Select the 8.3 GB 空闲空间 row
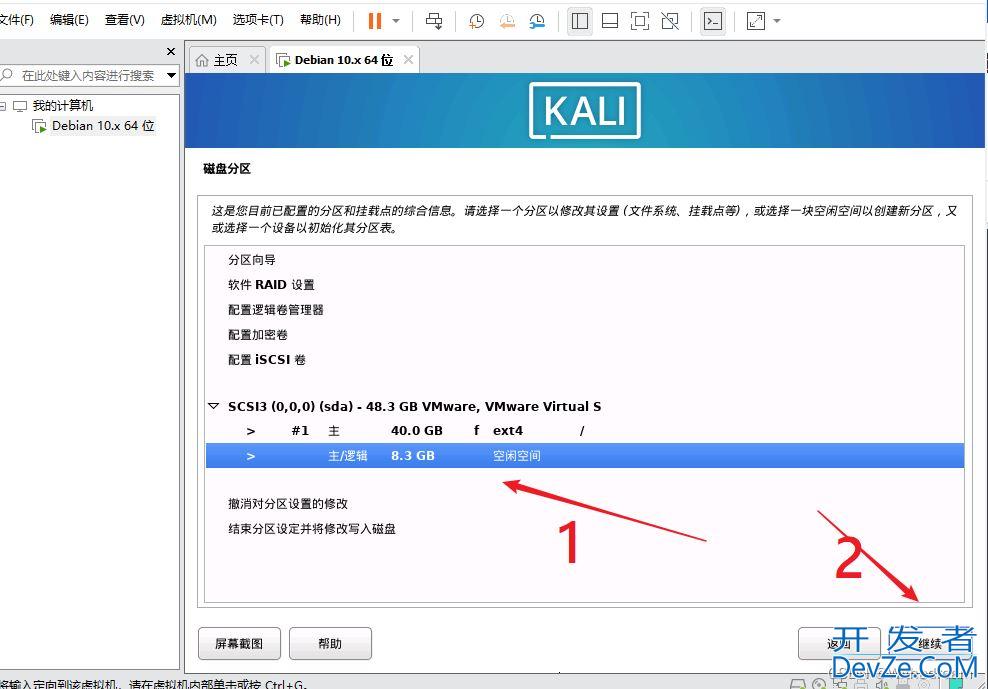 pyautogui.click(x=584, y=455)
